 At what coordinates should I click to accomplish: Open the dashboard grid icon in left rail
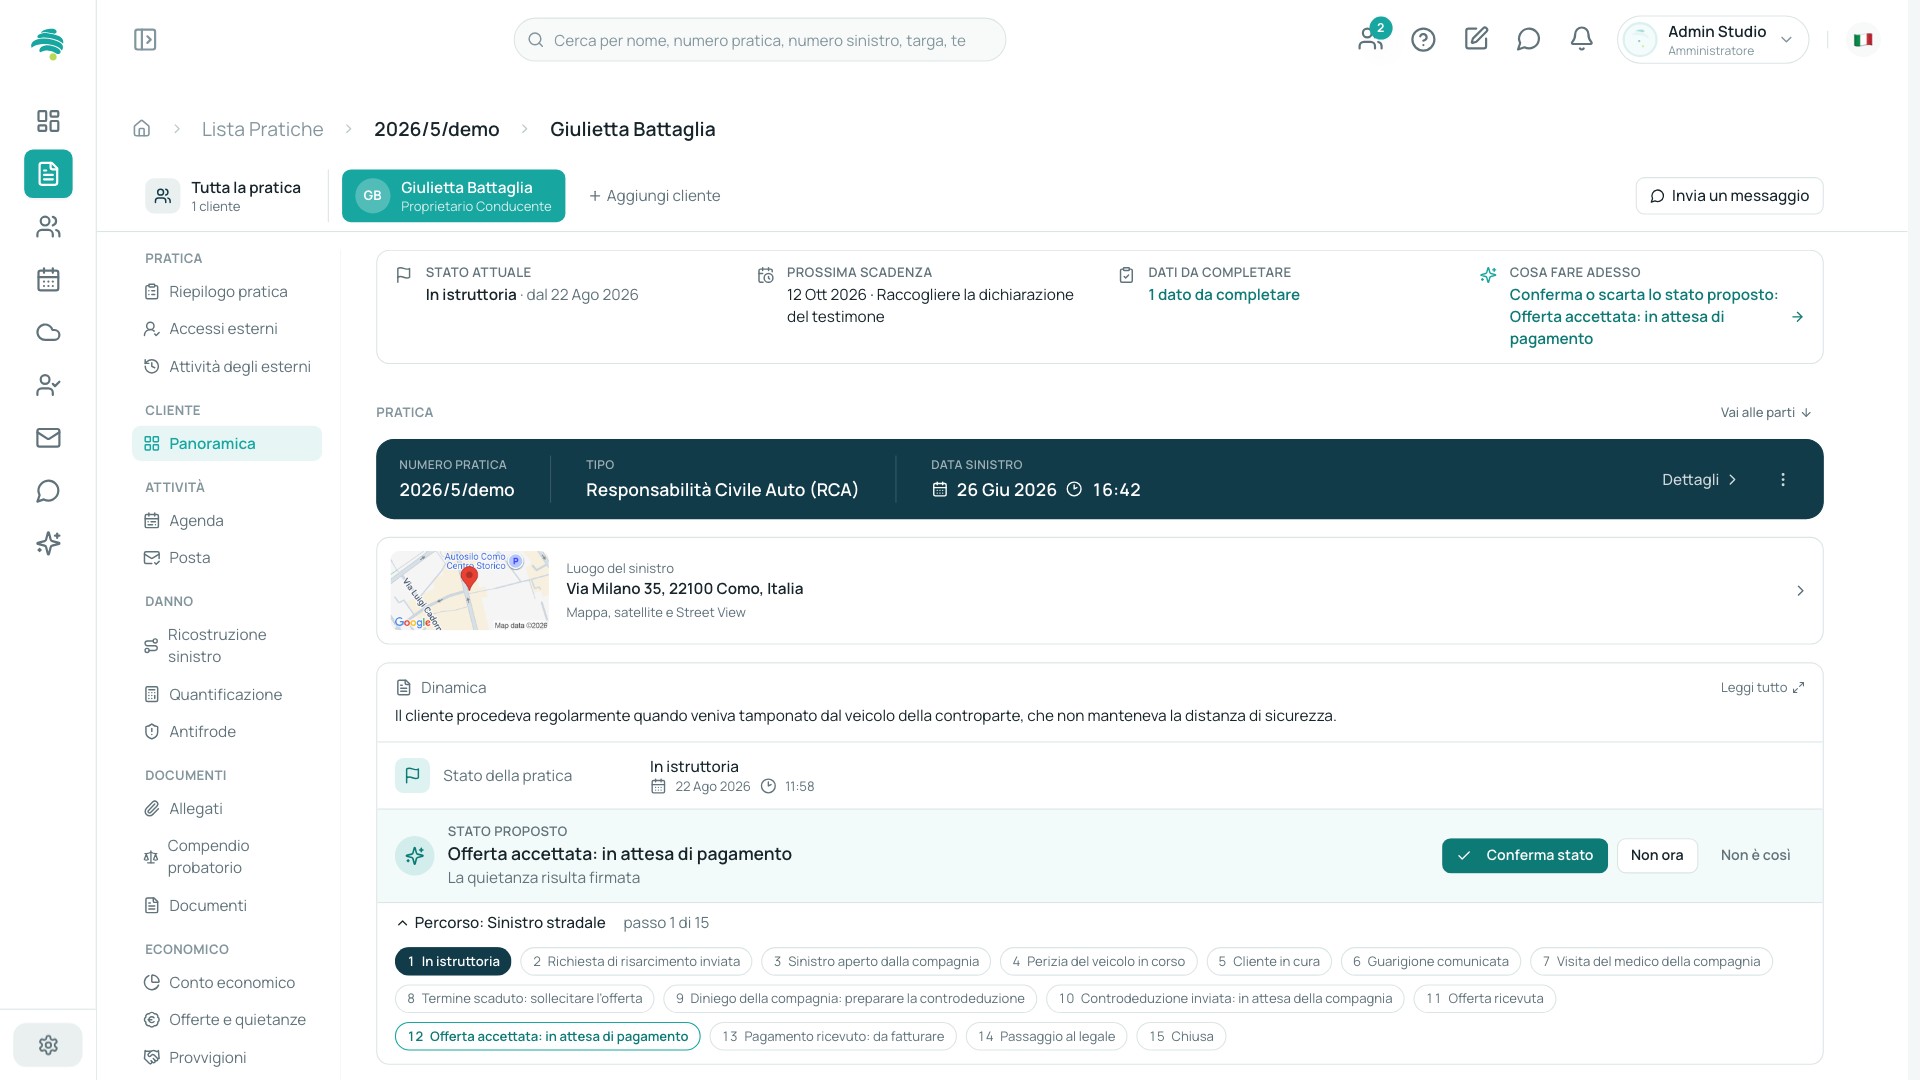(48, 121)
